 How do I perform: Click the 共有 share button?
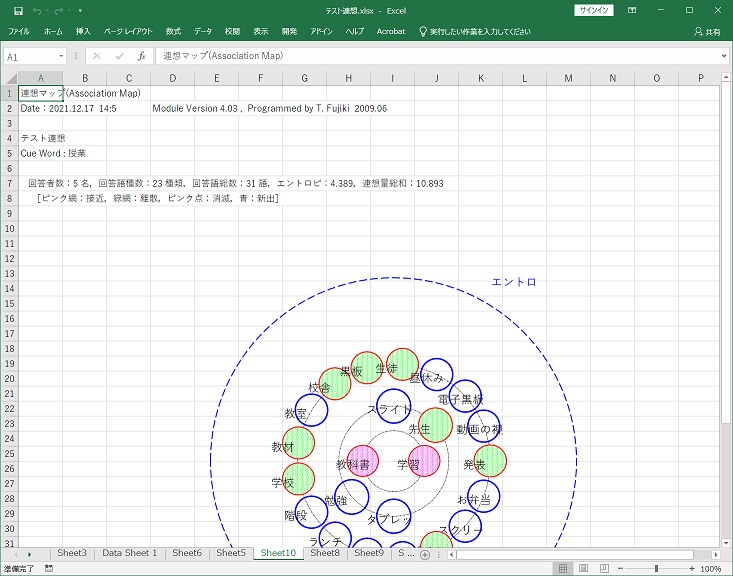click(706, 32)
